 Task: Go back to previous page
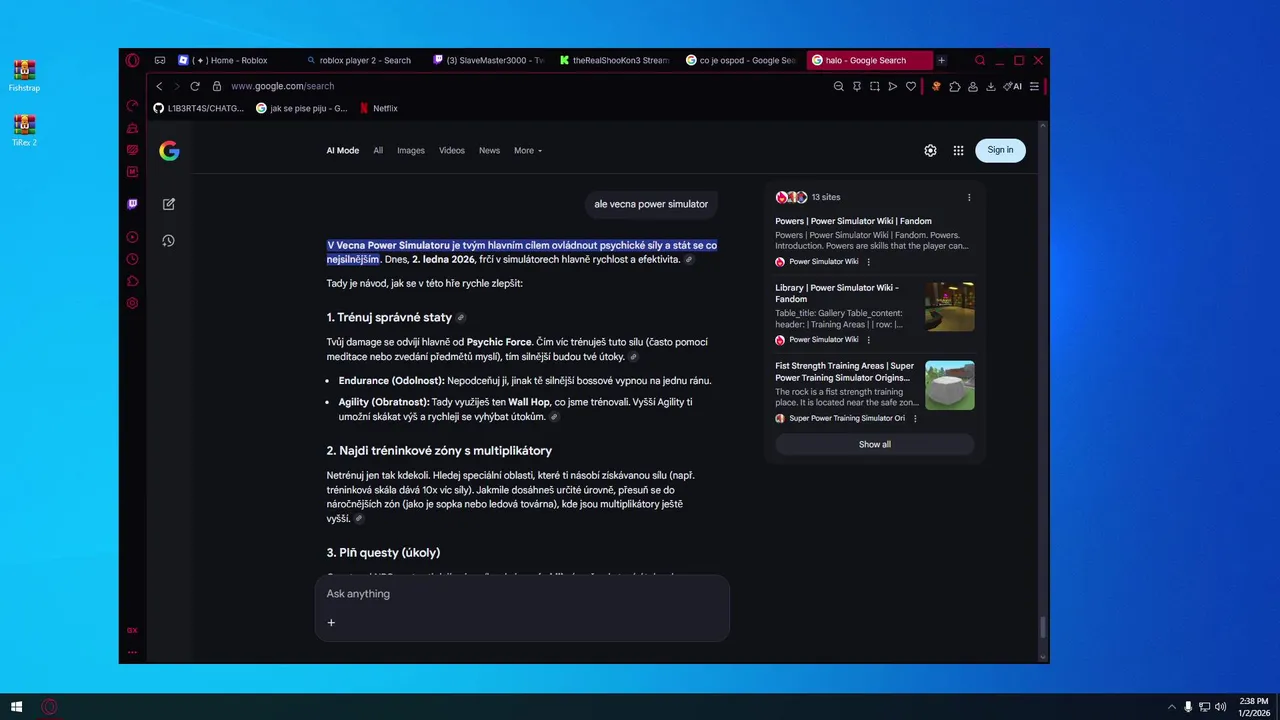pyautogui.click(x=159, y=86)
